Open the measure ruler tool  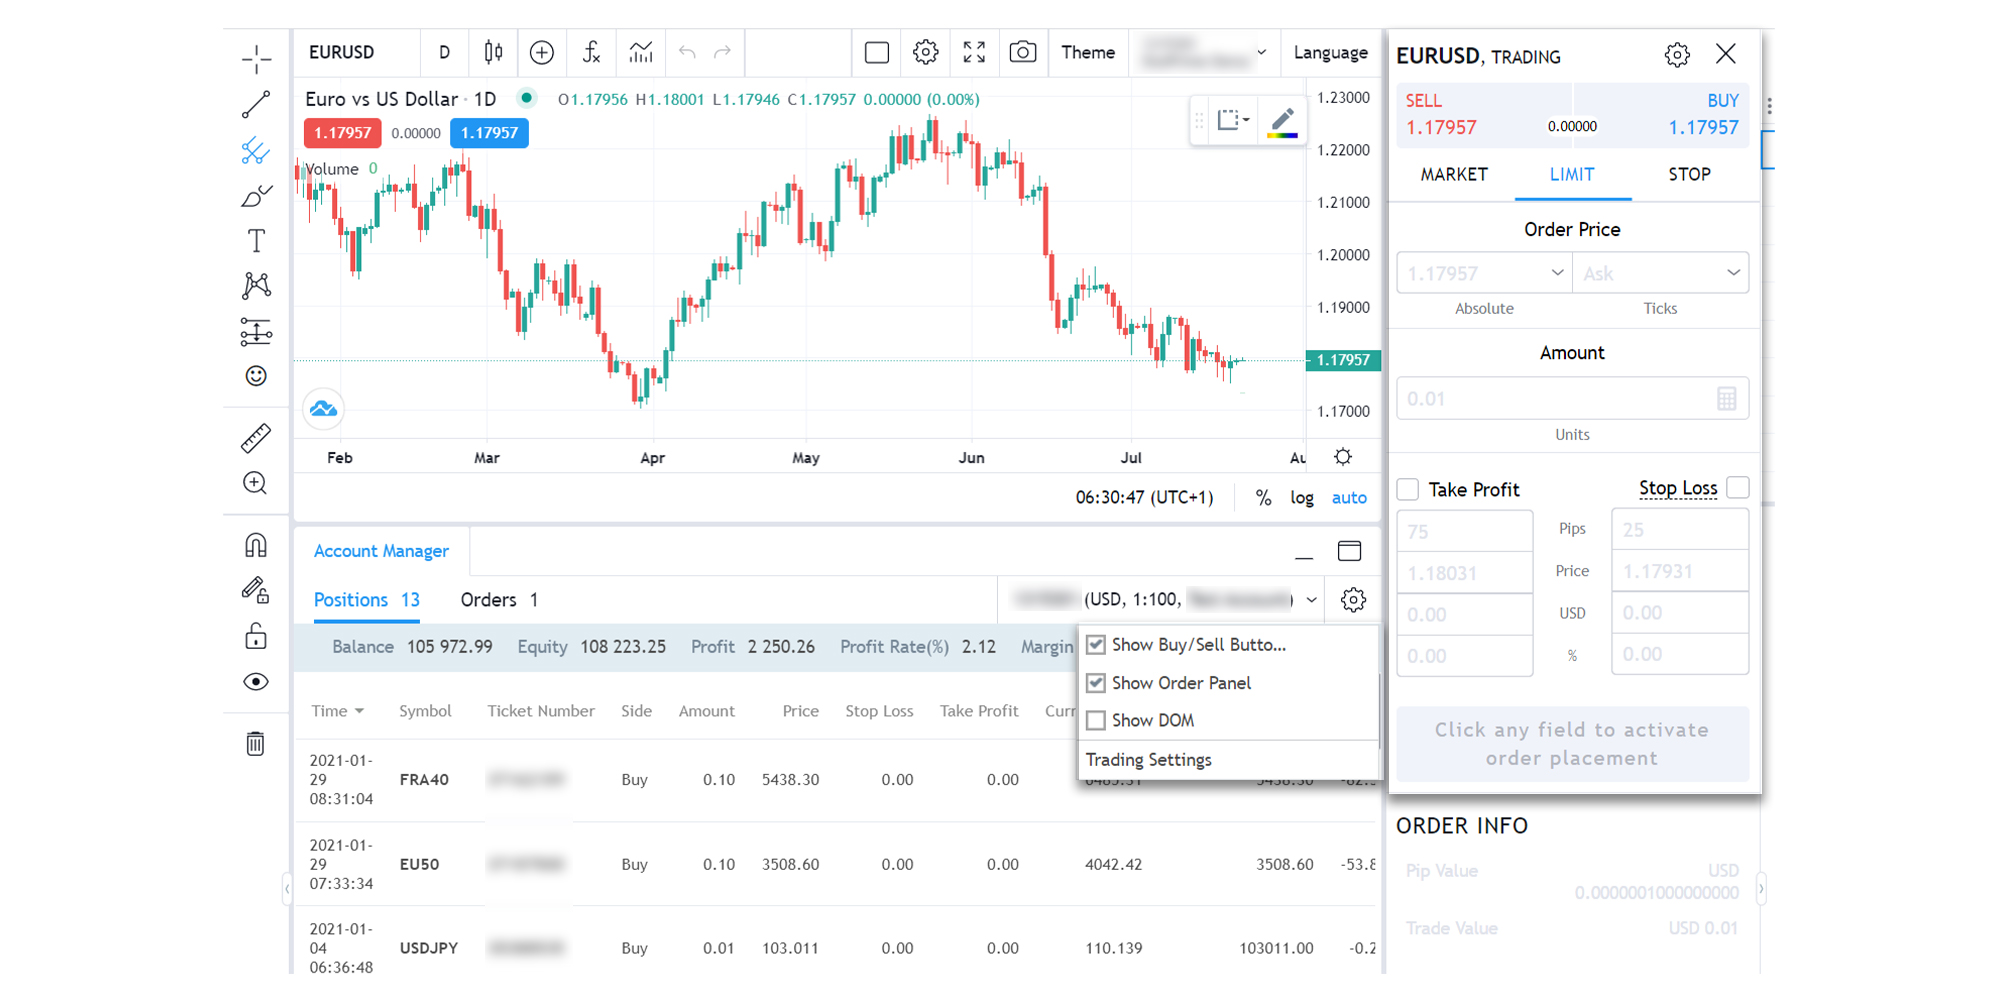(256, 438)
